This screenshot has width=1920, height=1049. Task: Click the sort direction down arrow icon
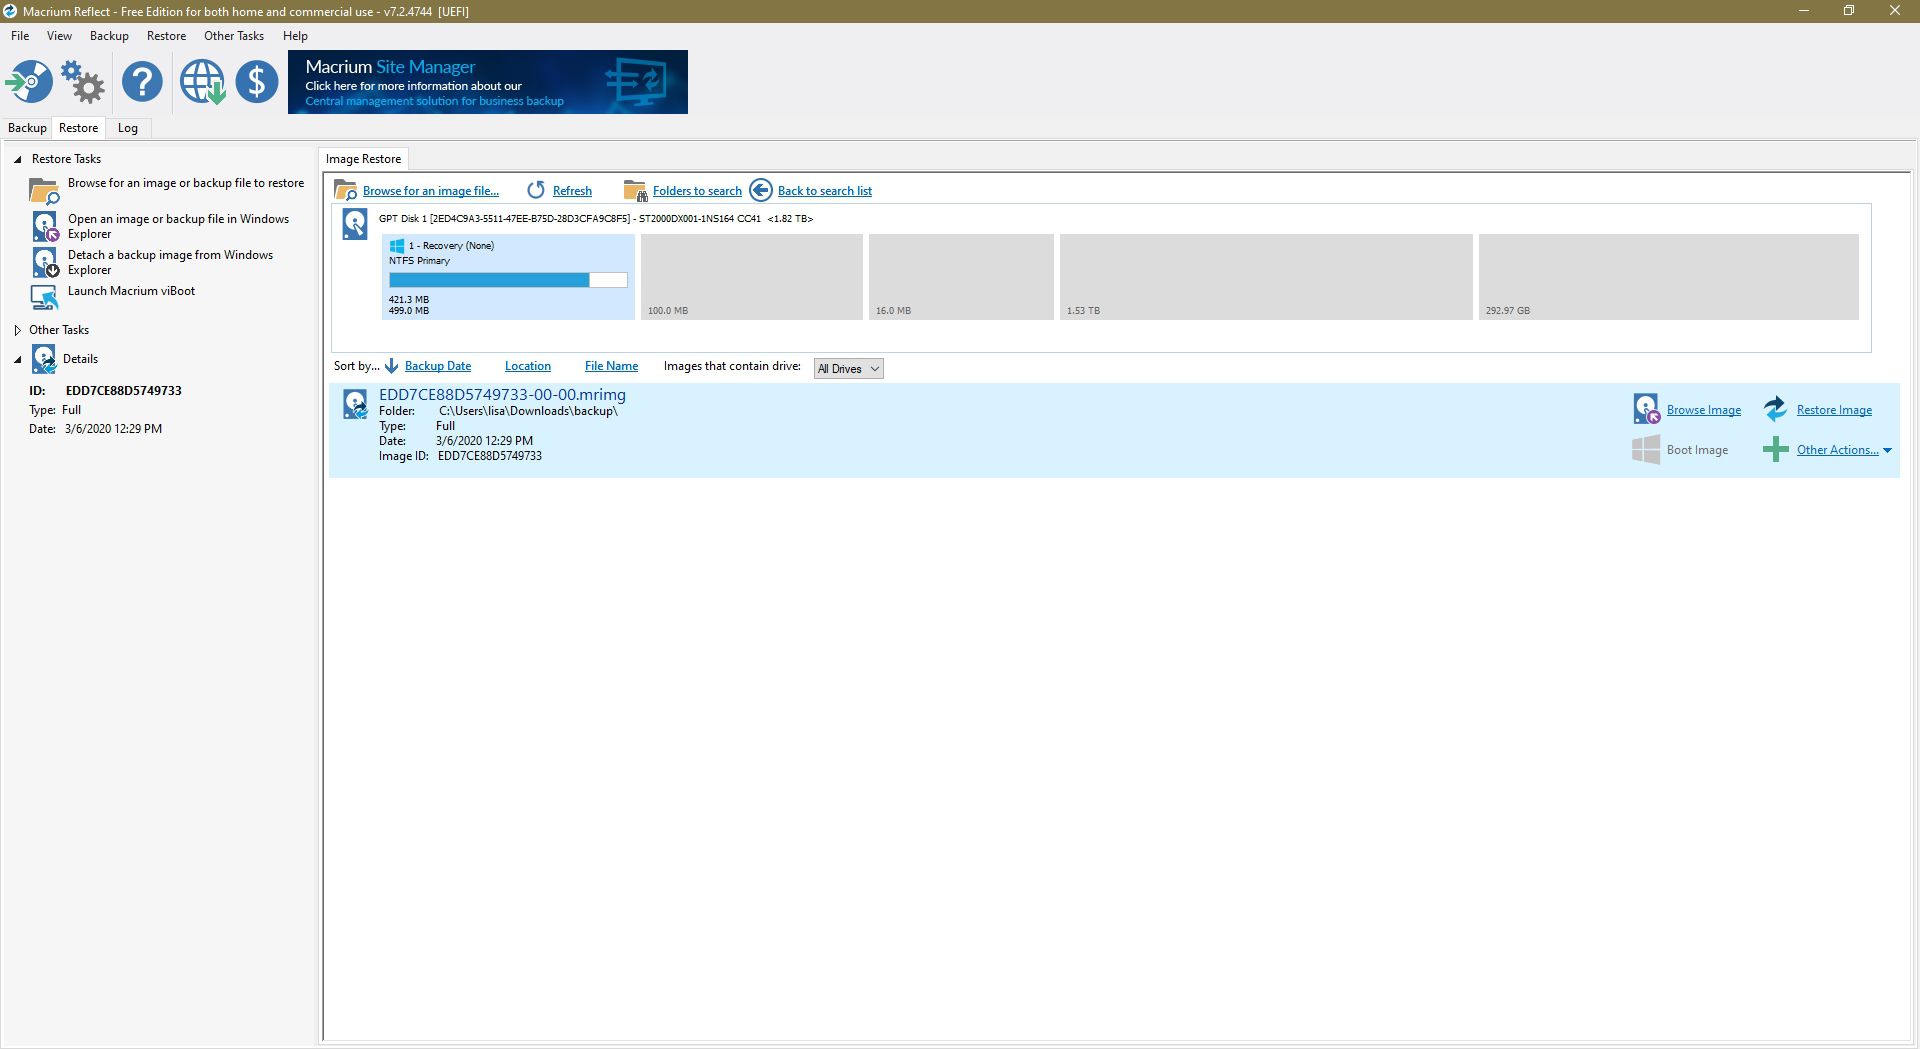pos(392,366)
